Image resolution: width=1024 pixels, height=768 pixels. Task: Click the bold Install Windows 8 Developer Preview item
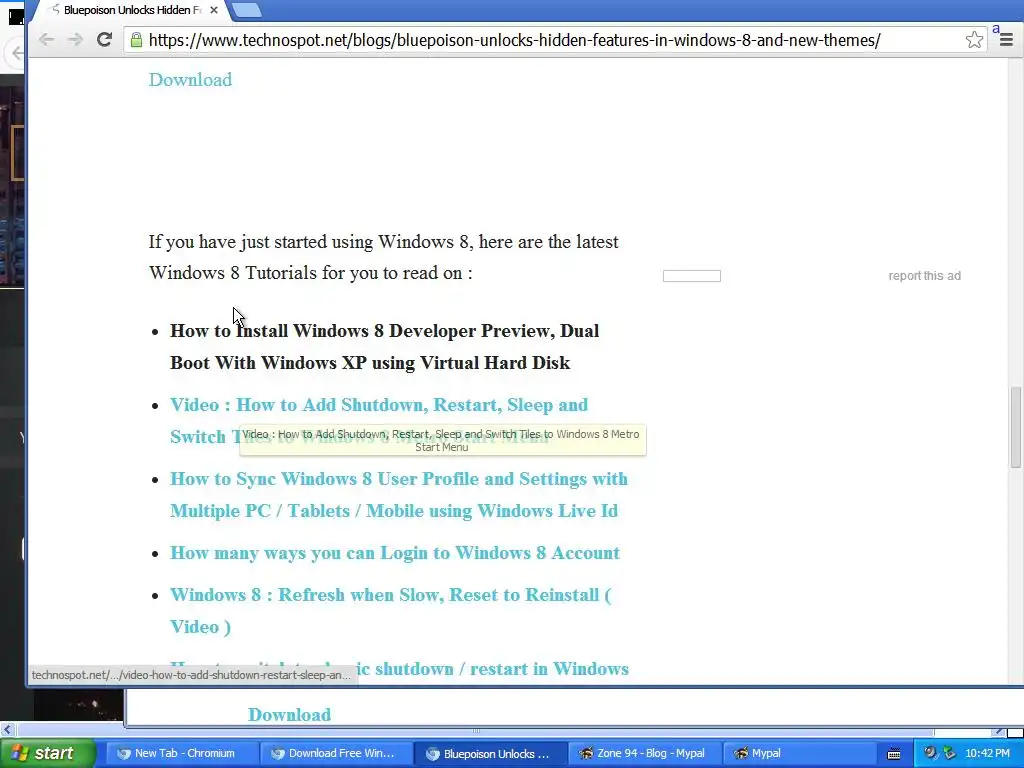[x=384, y=346]
